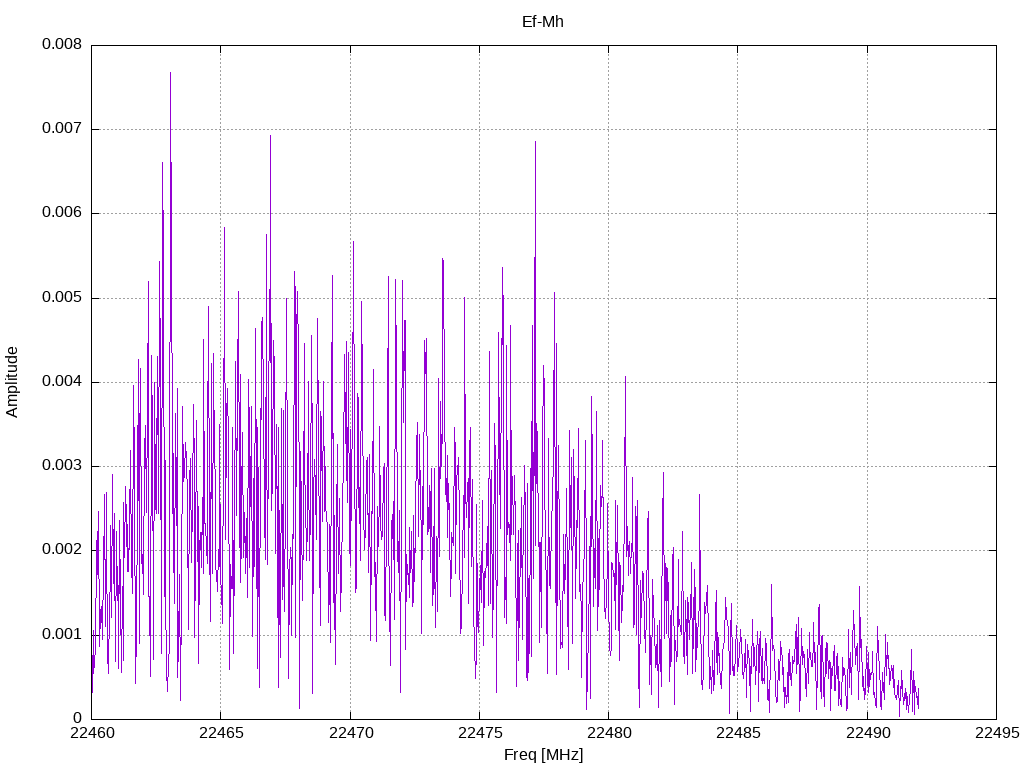Click x-axis tick label 22465

click(221, 733)
